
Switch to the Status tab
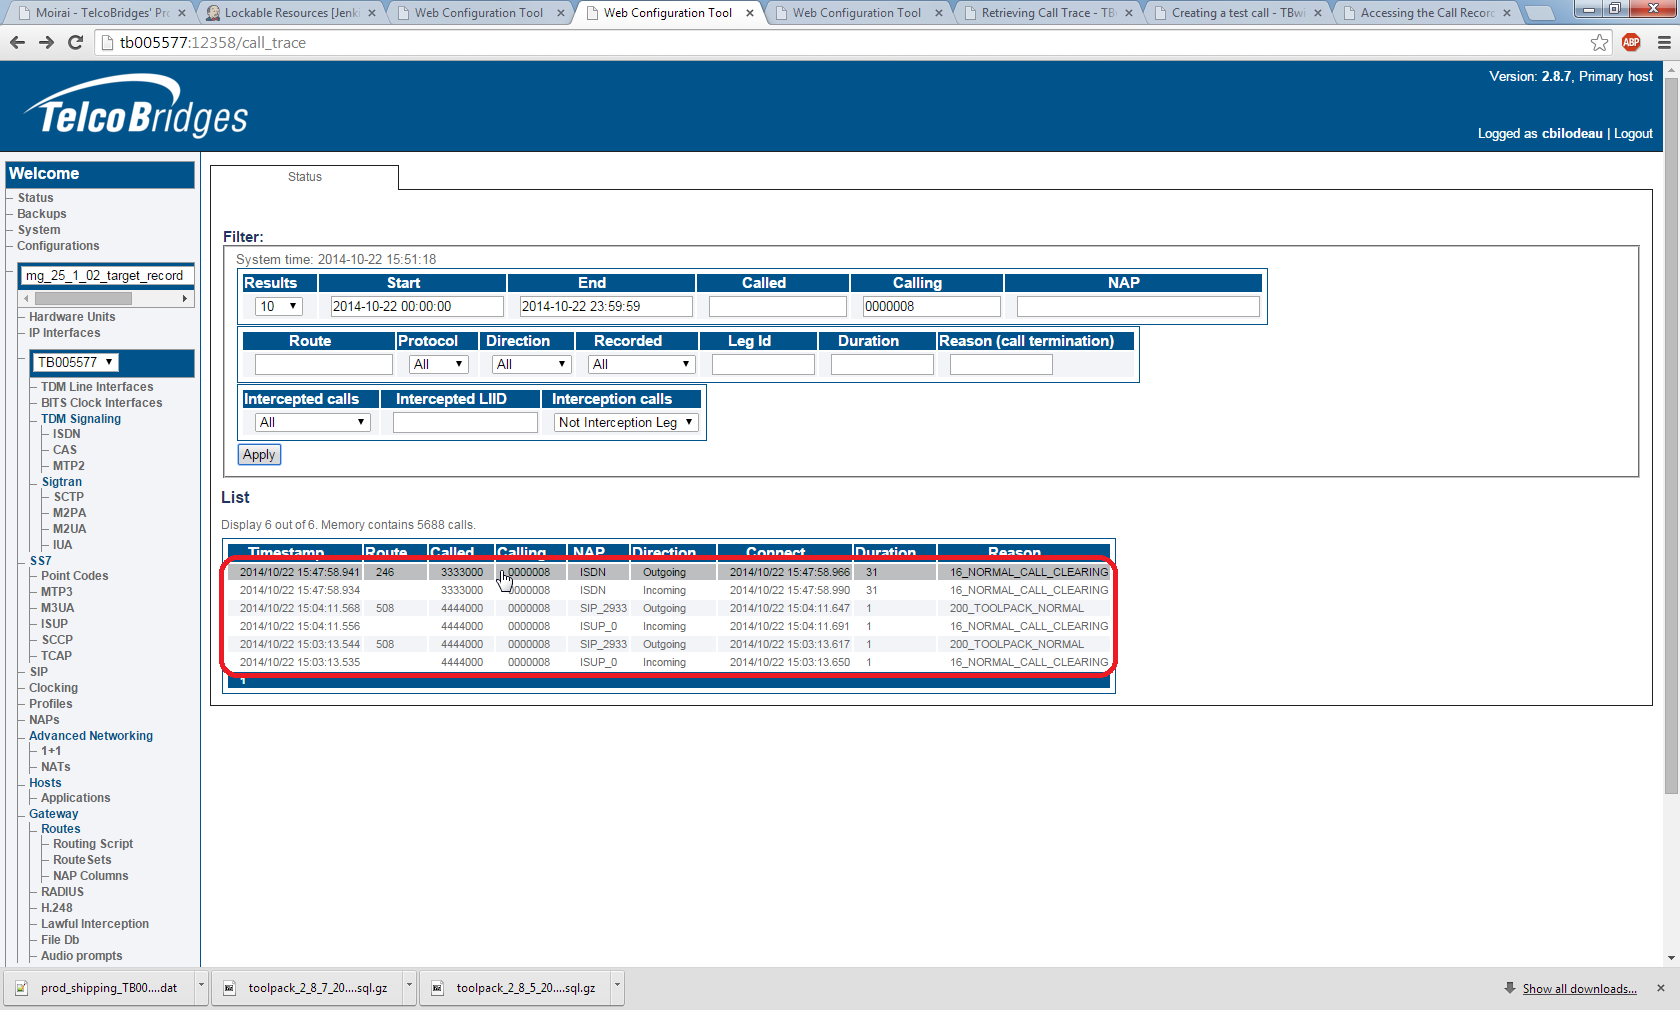point(305,177)
